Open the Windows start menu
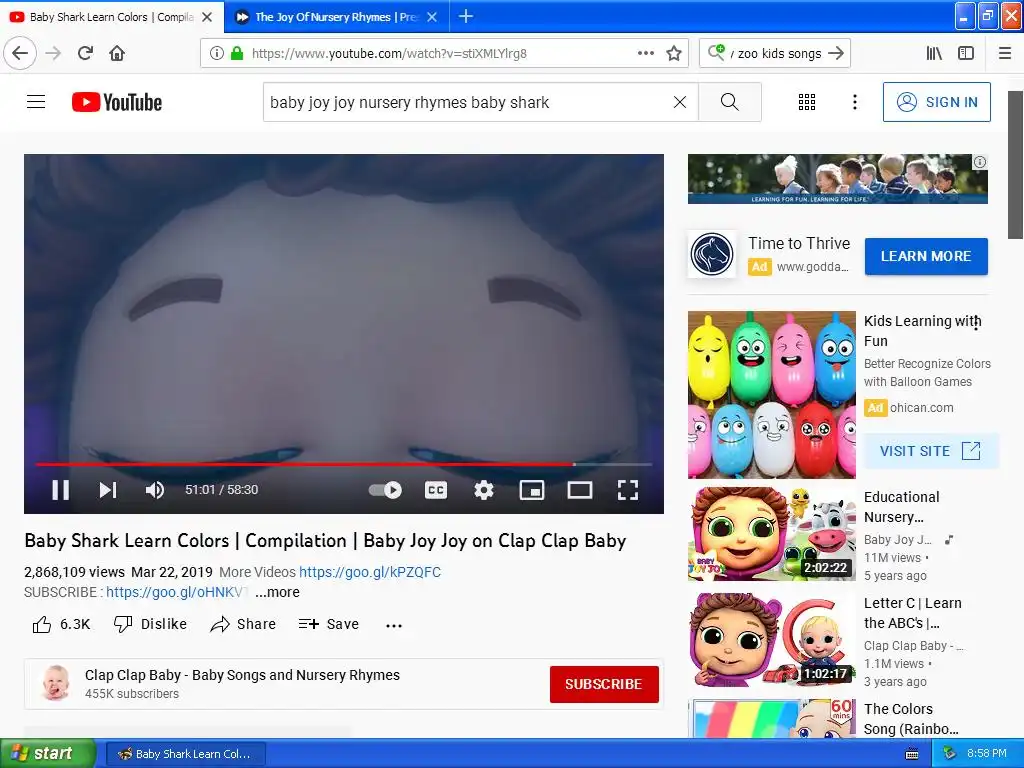 click(46, 754)
